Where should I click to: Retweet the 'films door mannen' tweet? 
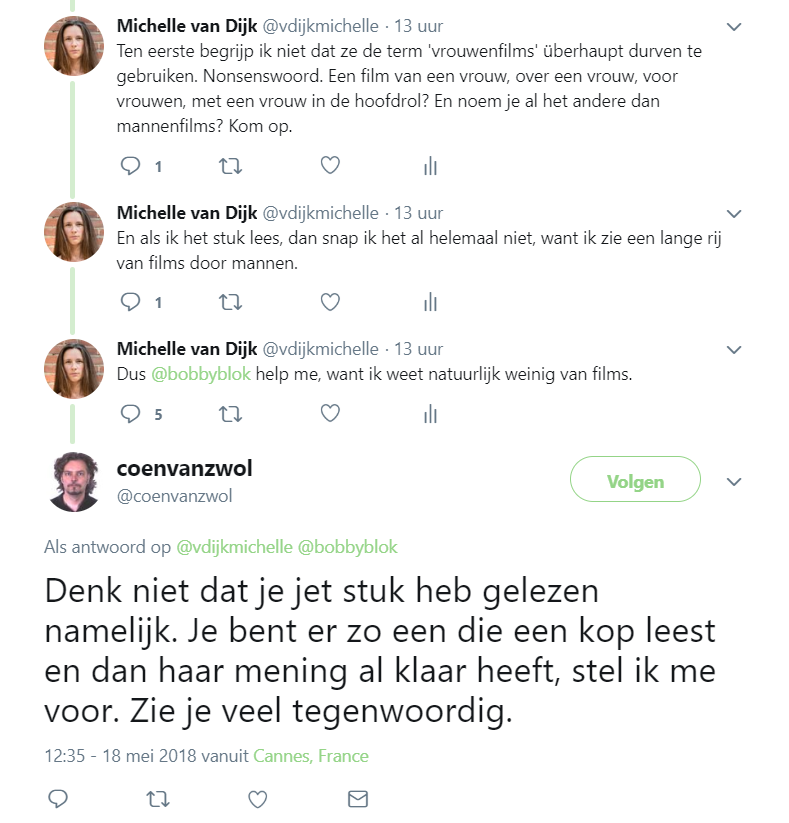(x=230, y=302)
